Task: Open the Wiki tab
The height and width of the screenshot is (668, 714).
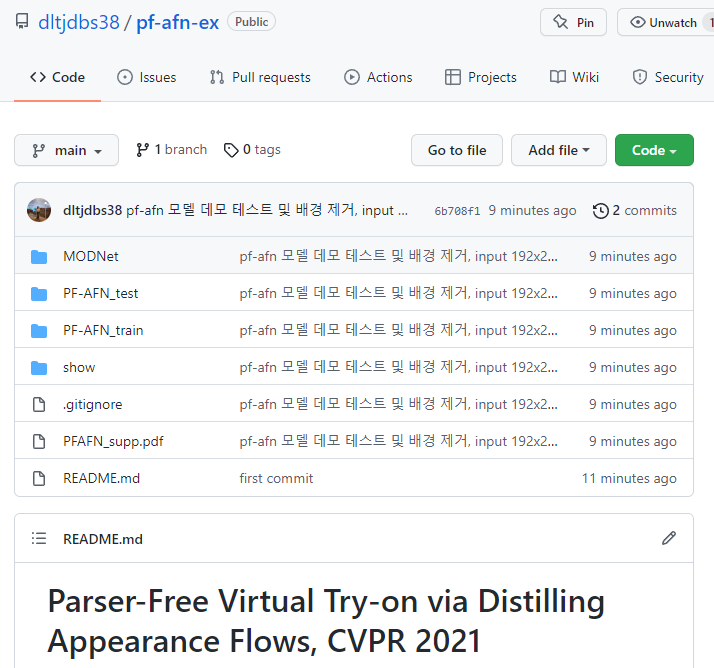Action: [574, 77]
